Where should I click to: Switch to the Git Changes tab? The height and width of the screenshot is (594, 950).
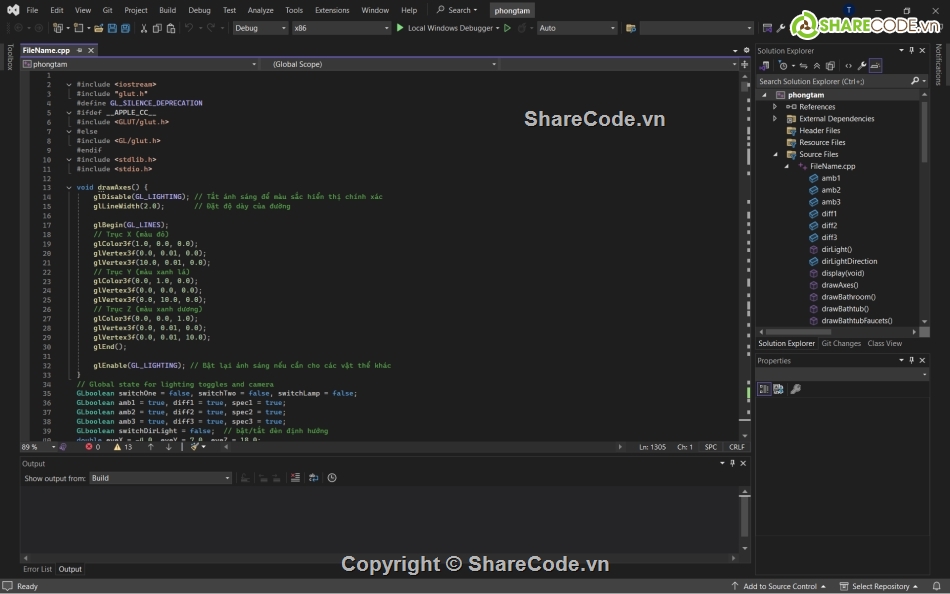pyautogui.click(x=841, y=343)
